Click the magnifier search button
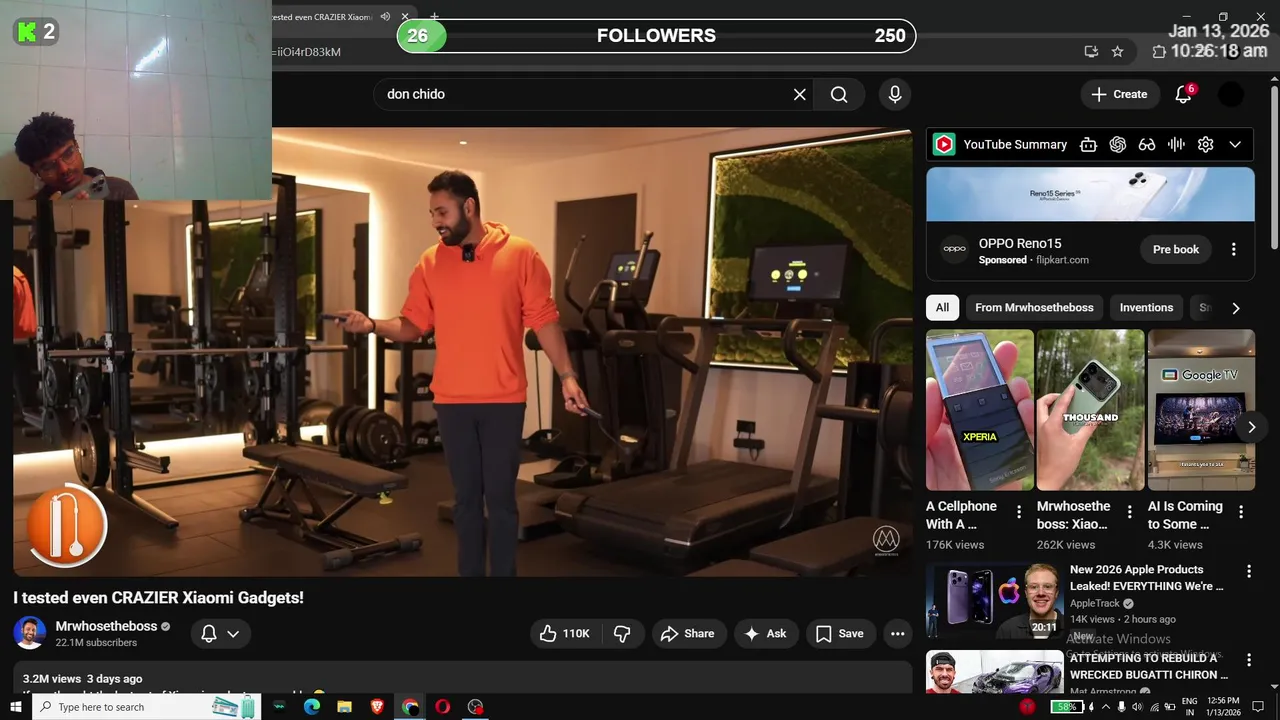 pyautogui.click(x=839, y=94)
